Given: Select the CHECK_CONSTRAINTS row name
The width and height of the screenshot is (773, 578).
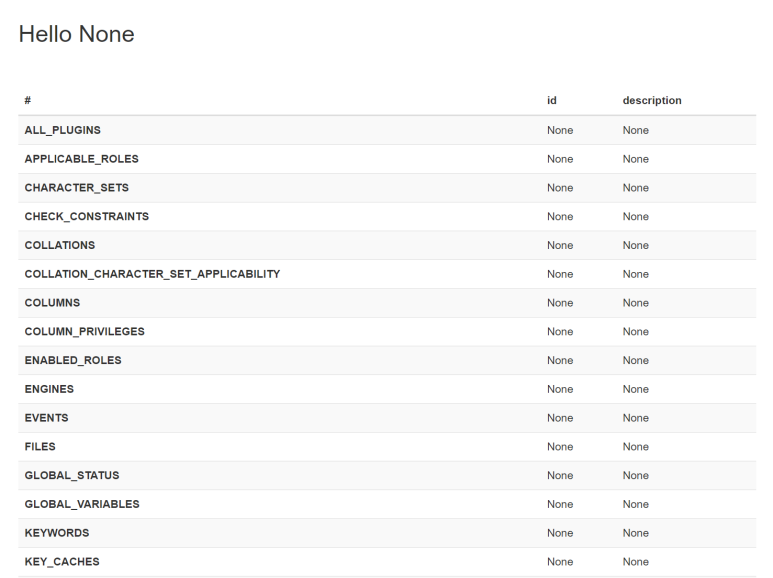Looking at the screenshot, I should [x=87, y=217].
